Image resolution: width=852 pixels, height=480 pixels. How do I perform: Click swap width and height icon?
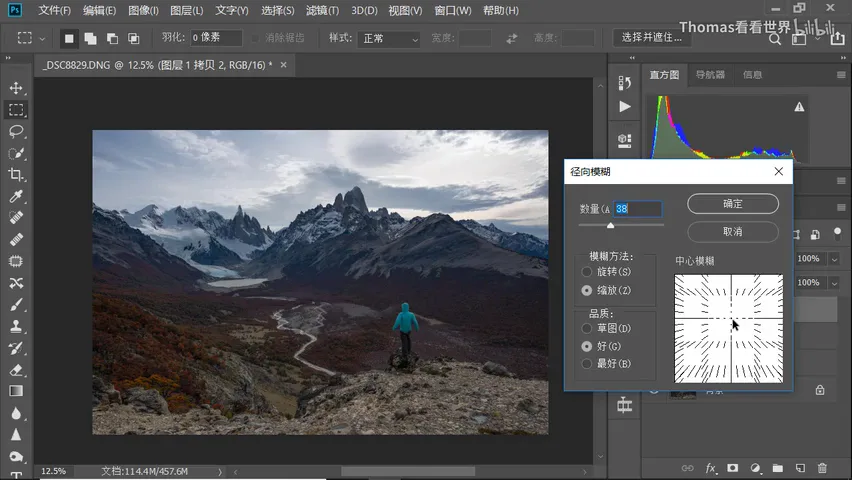click(511, 39)
